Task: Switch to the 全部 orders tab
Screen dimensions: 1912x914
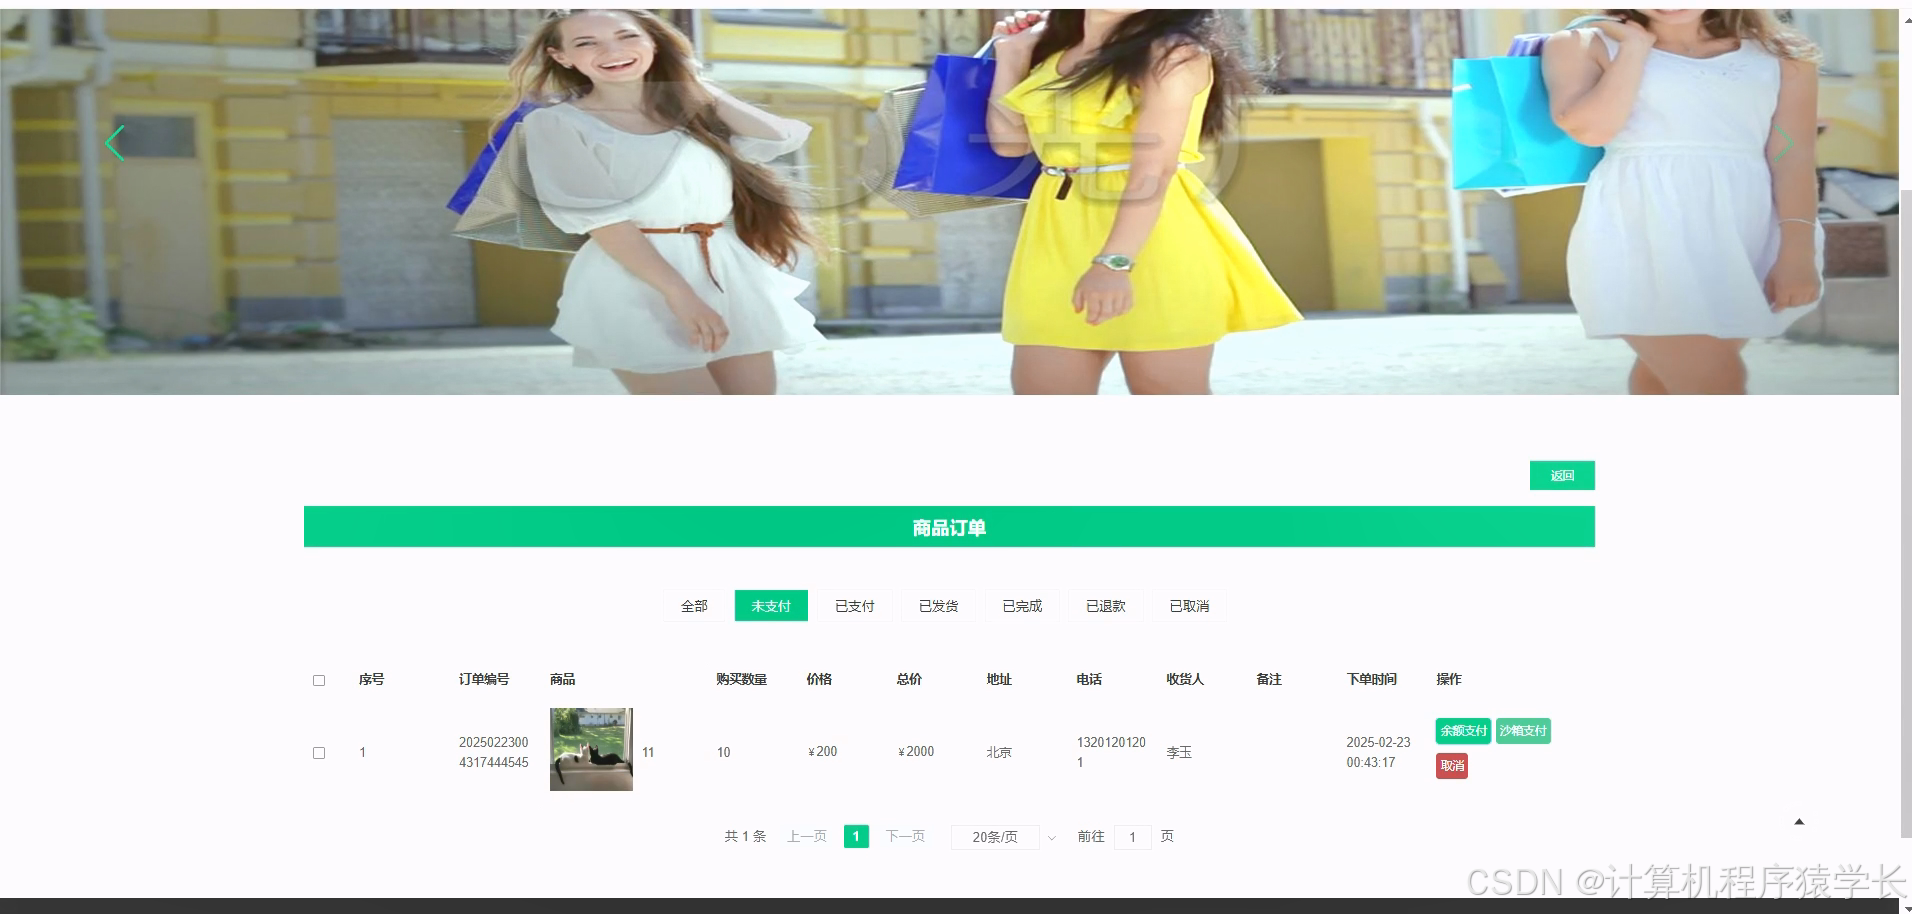Action: [694, 606]
